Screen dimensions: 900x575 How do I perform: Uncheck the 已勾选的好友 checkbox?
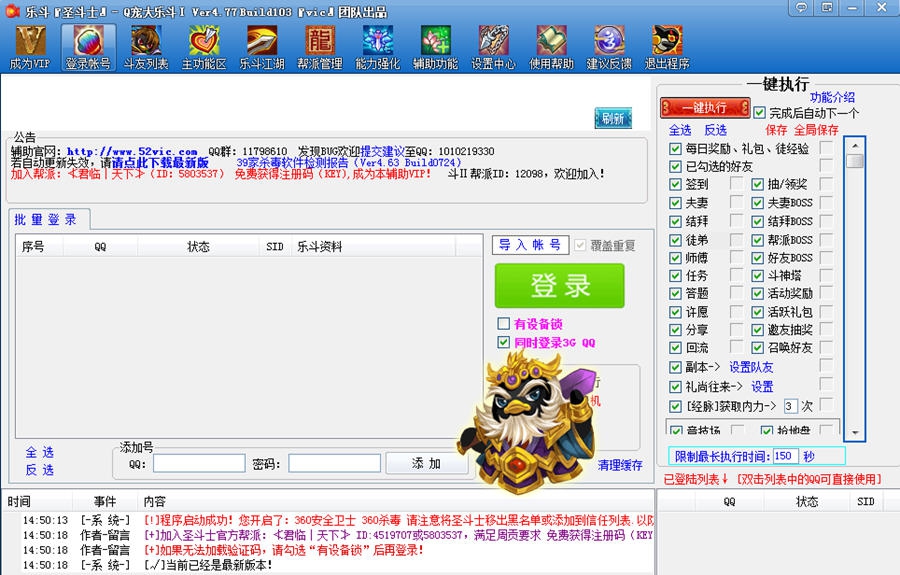click(x=676, y=167)
